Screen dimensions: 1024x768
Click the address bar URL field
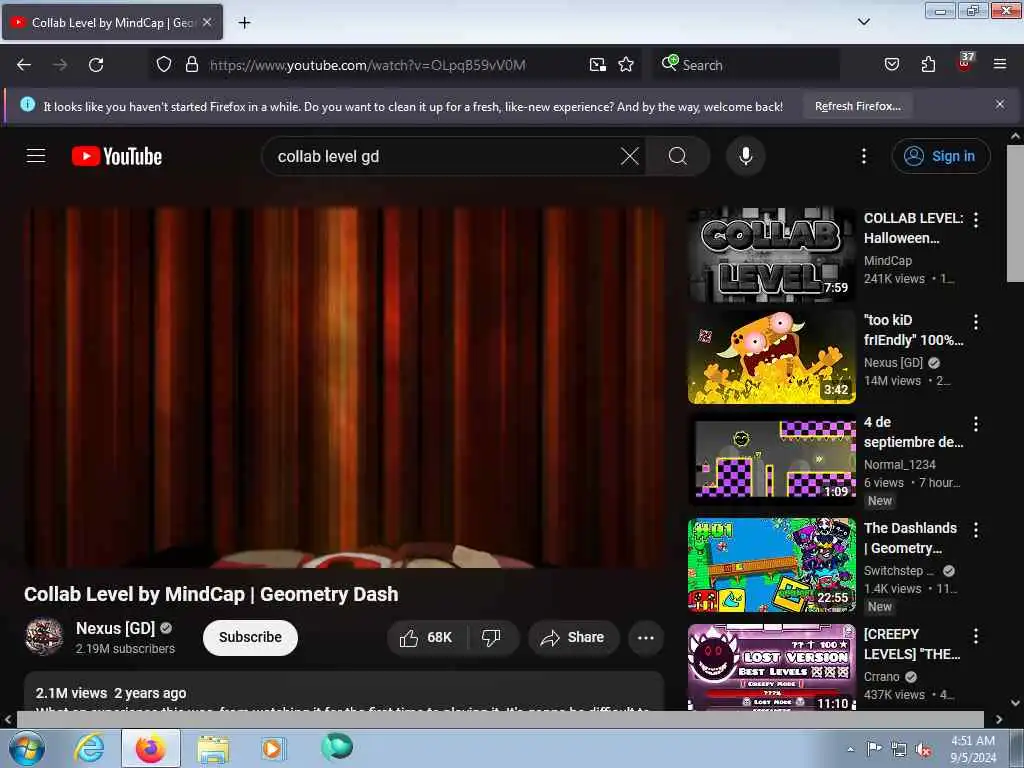point(367,65)
